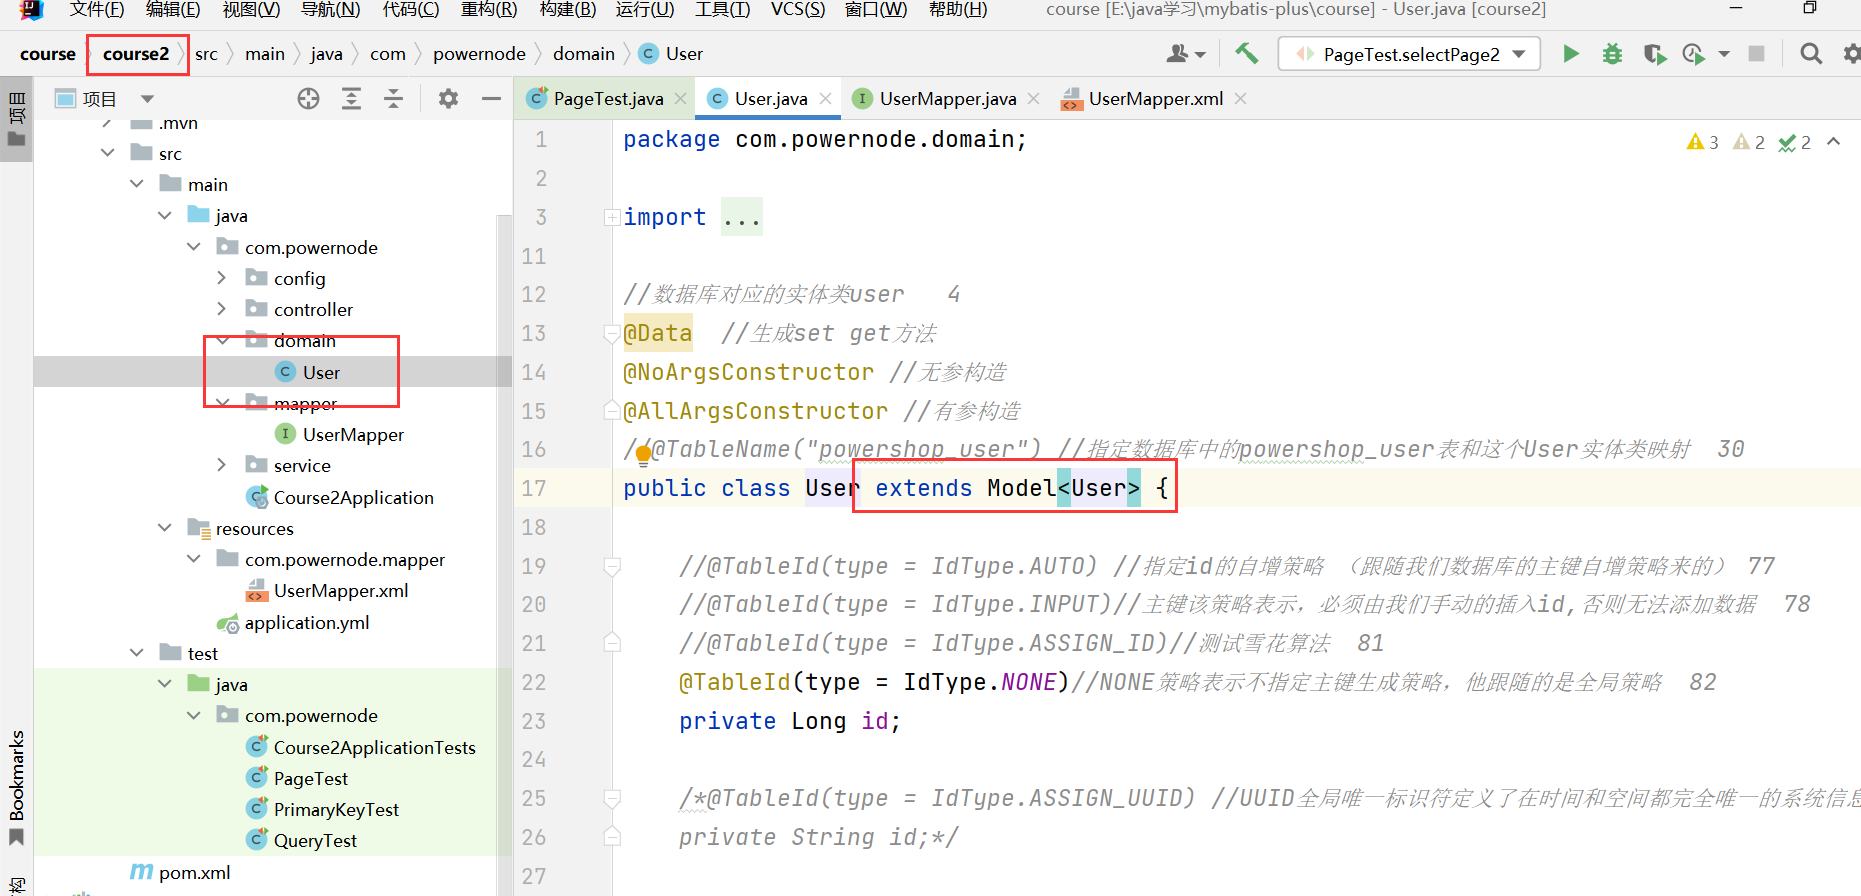Run with coverage shield icon
Viewport: 1861px width, 896px height.
click(1654, 54)
